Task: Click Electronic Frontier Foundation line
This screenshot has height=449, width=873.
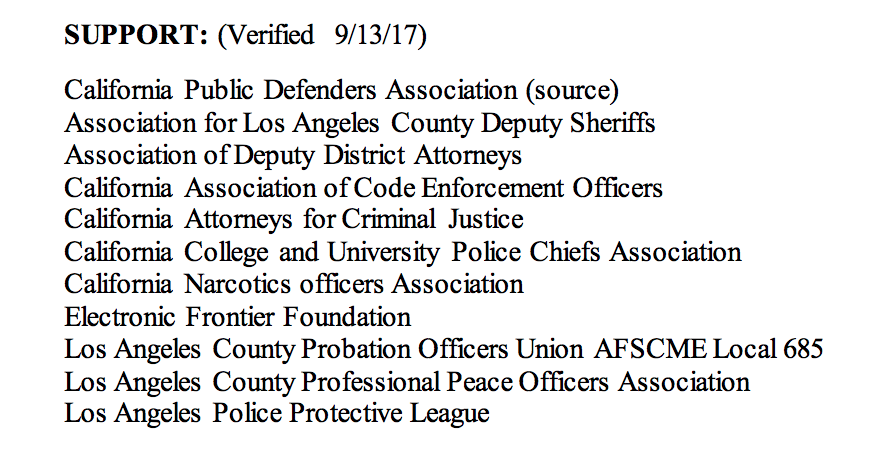Action: pyautogui.click(x=238, y=317)
